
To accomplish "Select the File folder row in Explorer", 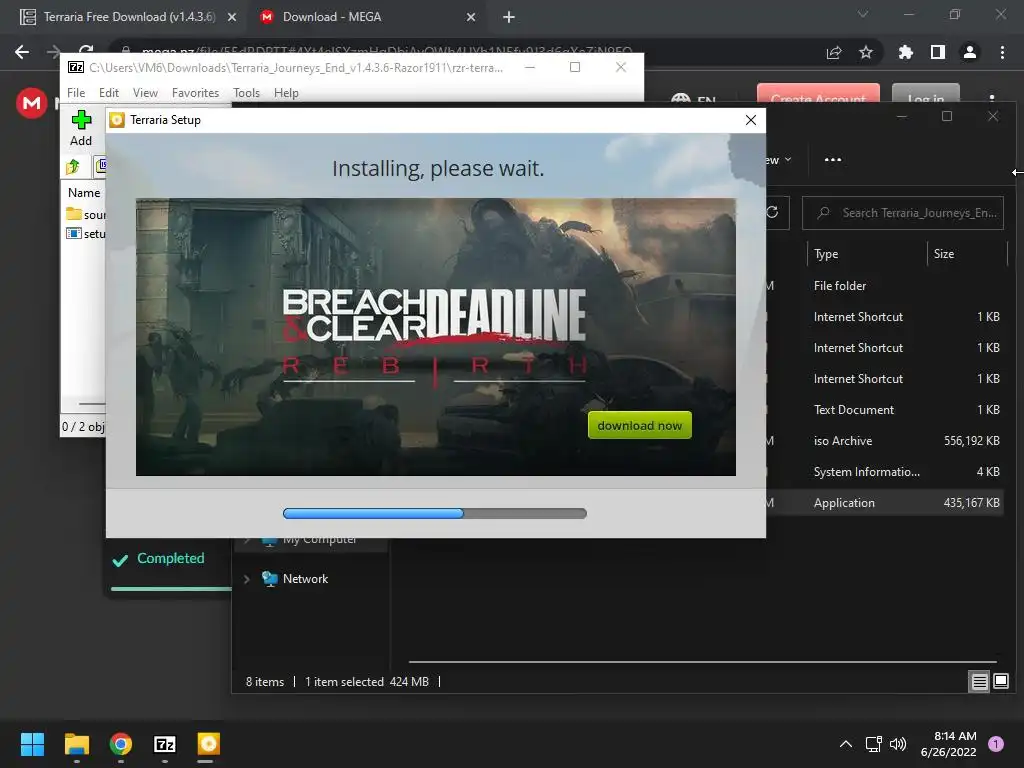I will 884,285.
